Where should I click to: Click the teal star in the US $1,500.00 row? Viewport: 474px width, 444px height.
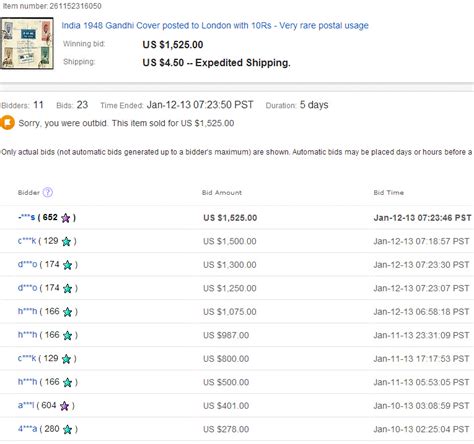click(x=66, y=241)
